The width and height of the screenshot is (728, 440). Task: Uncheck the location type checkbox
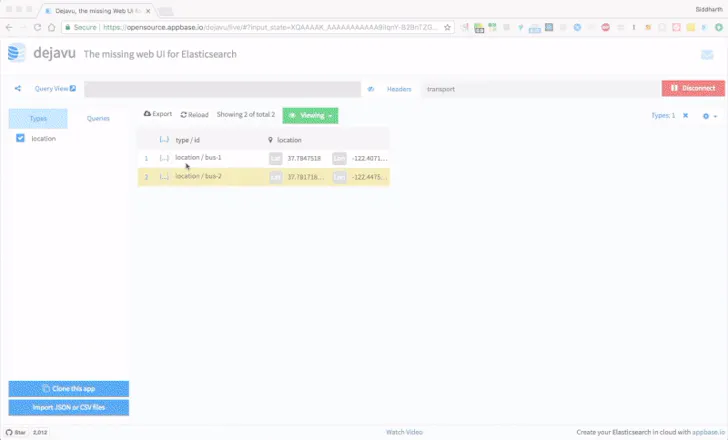tap(20, 138)
